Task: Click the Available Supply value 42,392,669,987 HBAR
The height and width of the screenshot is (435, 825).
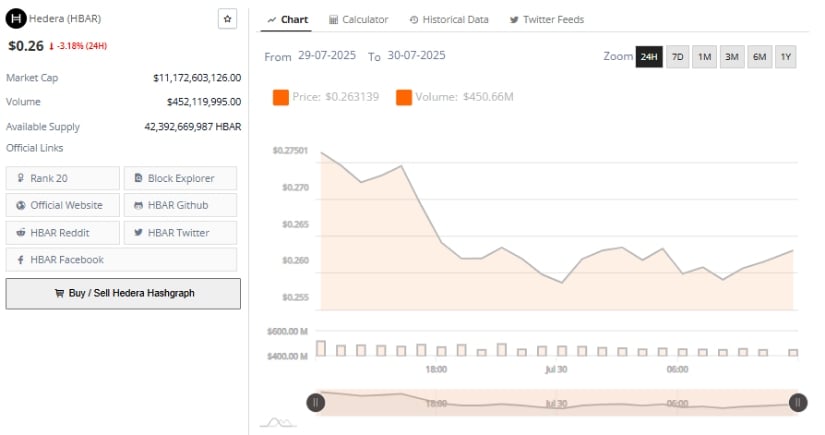Action: click(x=193, y=127)
